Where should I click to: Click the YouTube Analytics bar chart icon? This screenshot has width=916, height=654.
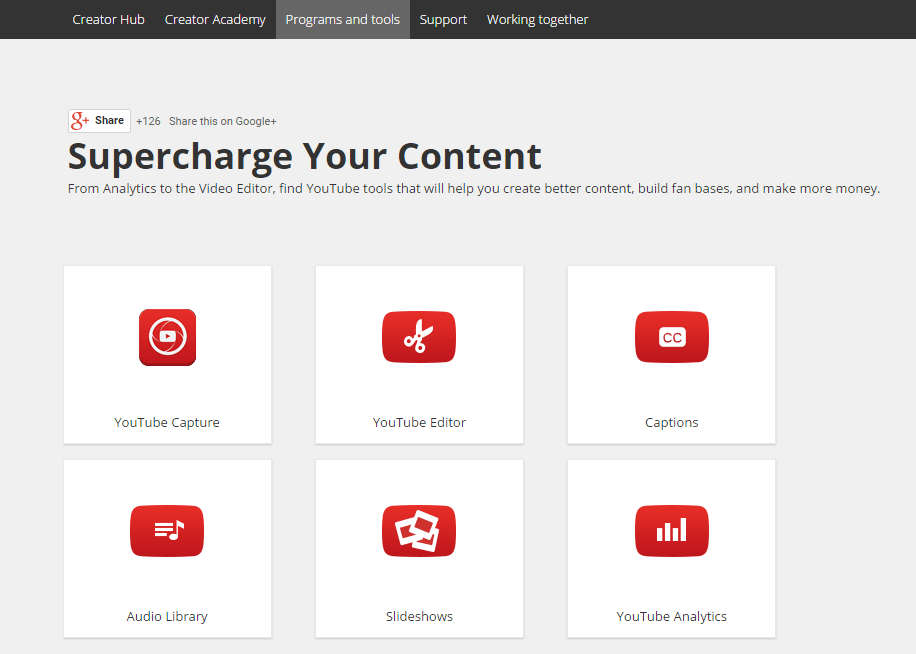coord(671,531)
